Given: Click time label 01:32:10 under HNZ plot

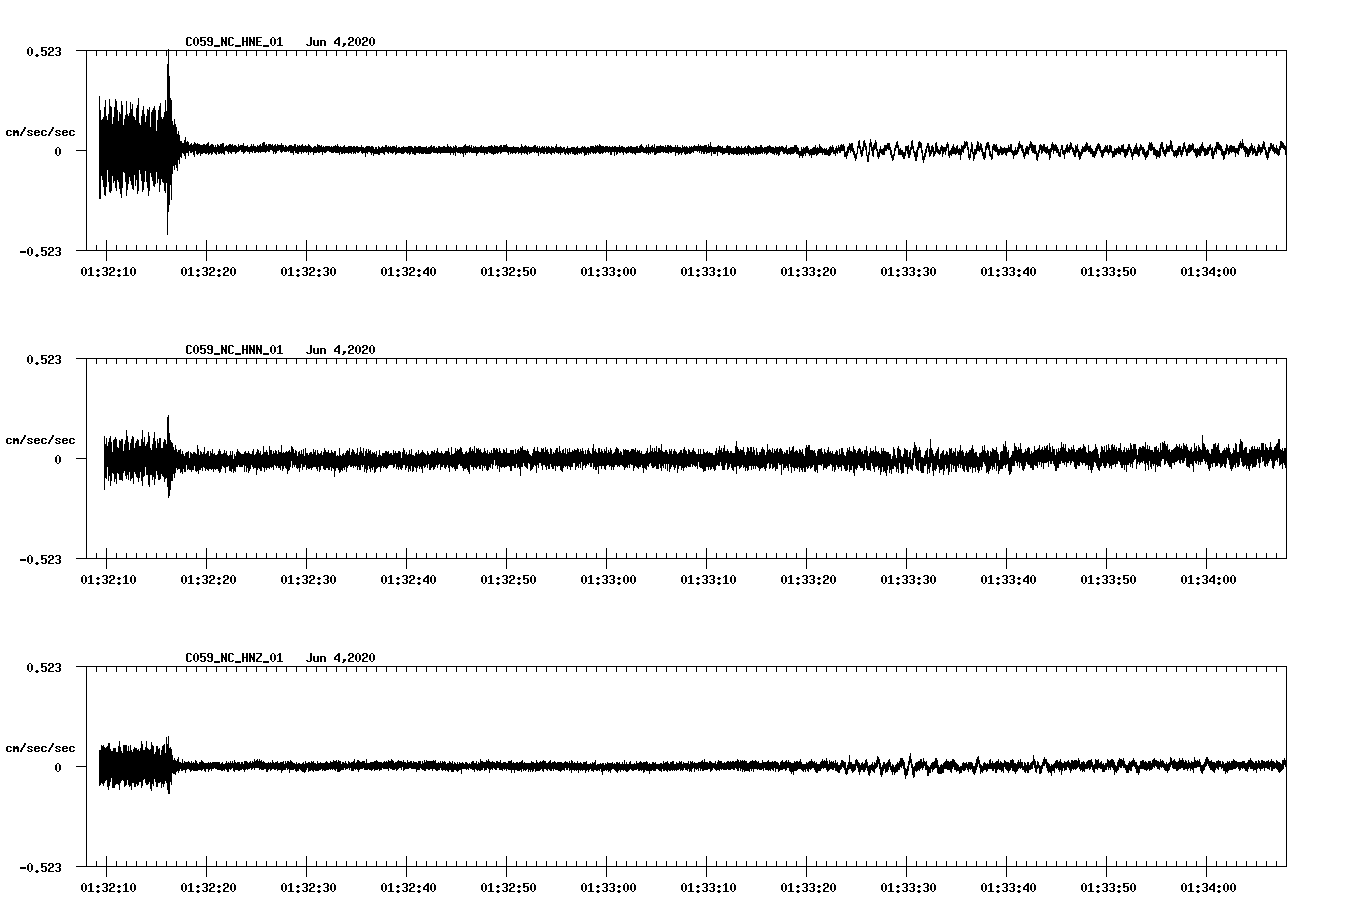Looking at the screenshot, I should (x=108, y=888).
